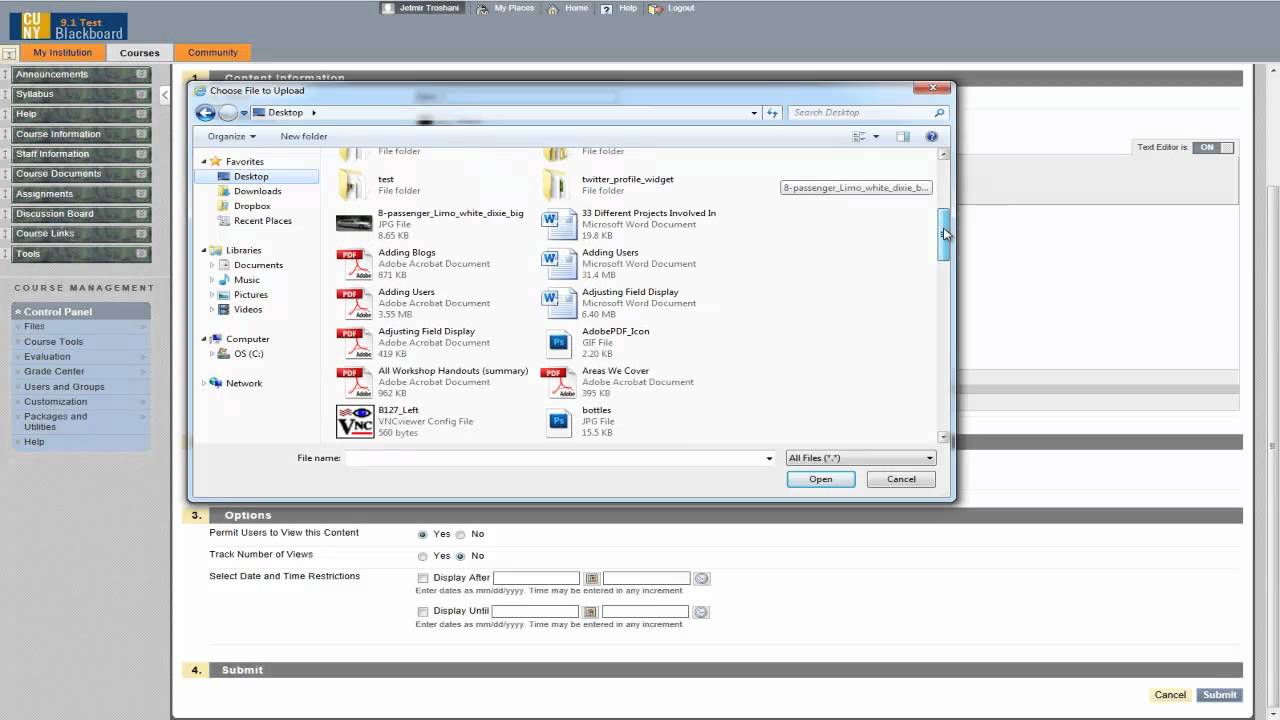
Task: Open the Organize dropdown menu
Action: click(x=232, y=136)
